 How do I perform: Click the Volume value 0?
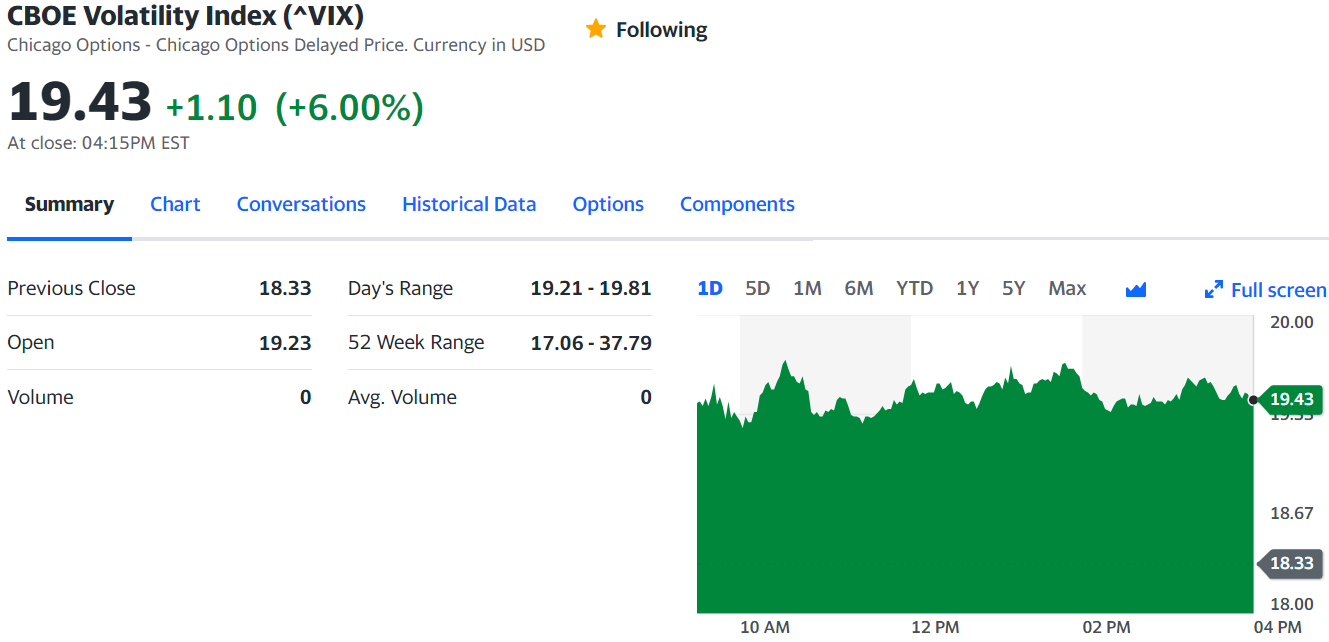pos(306,397)
